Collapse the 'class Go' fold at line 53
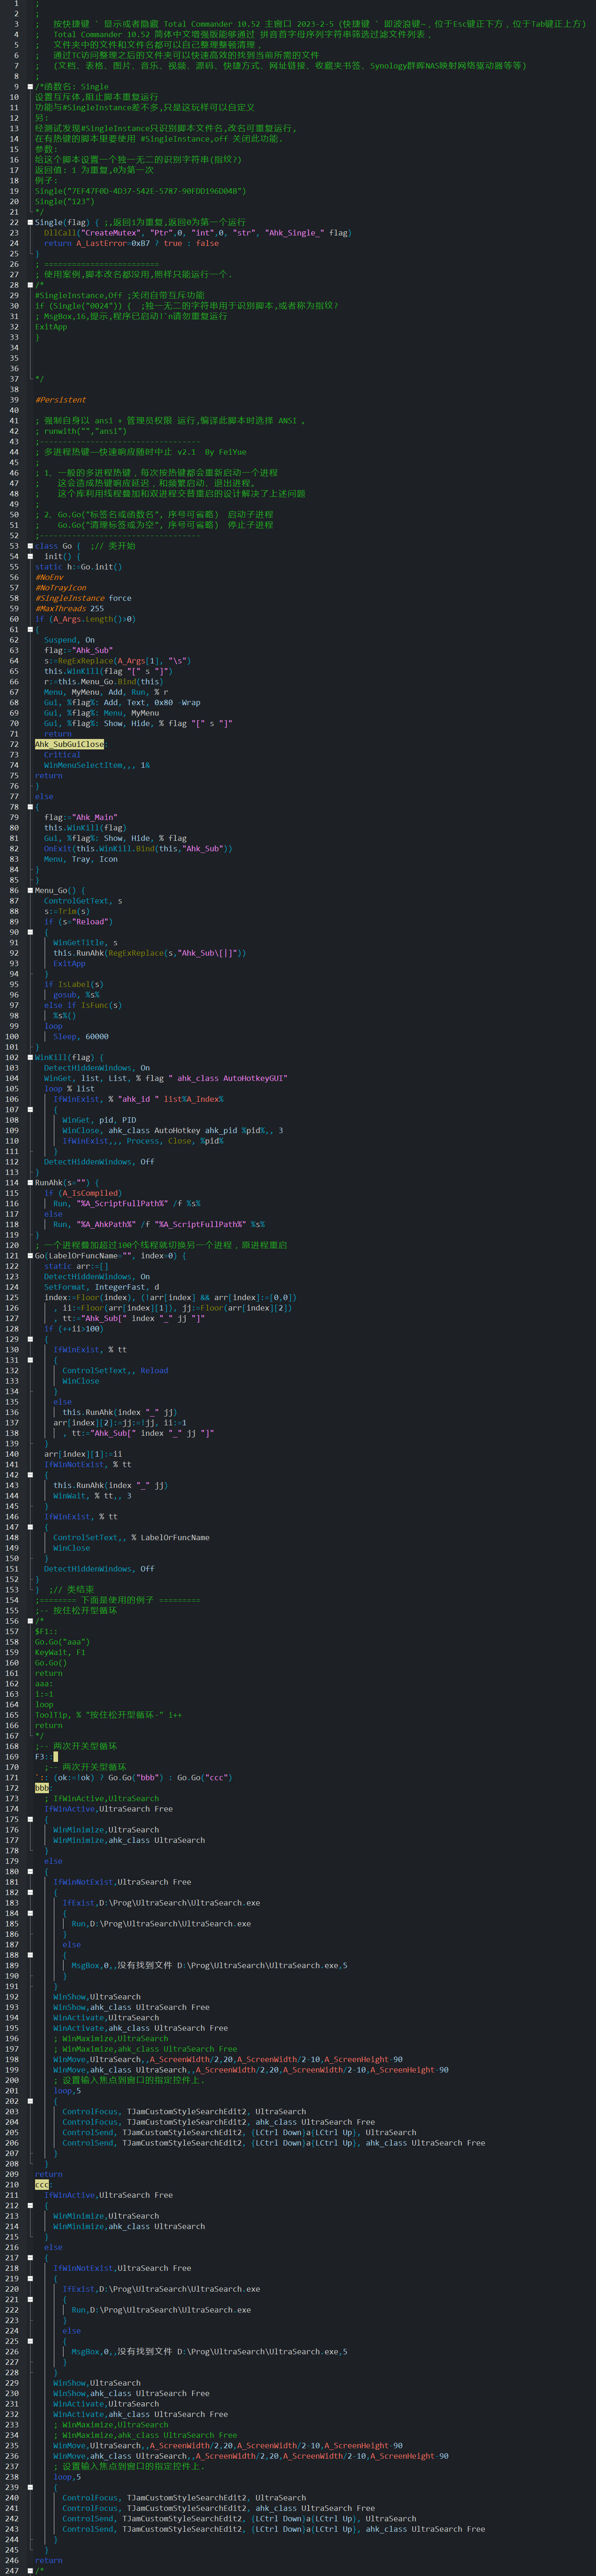Image resolution: width=596 pixels, height=2576 pixels. click(30, 546)
